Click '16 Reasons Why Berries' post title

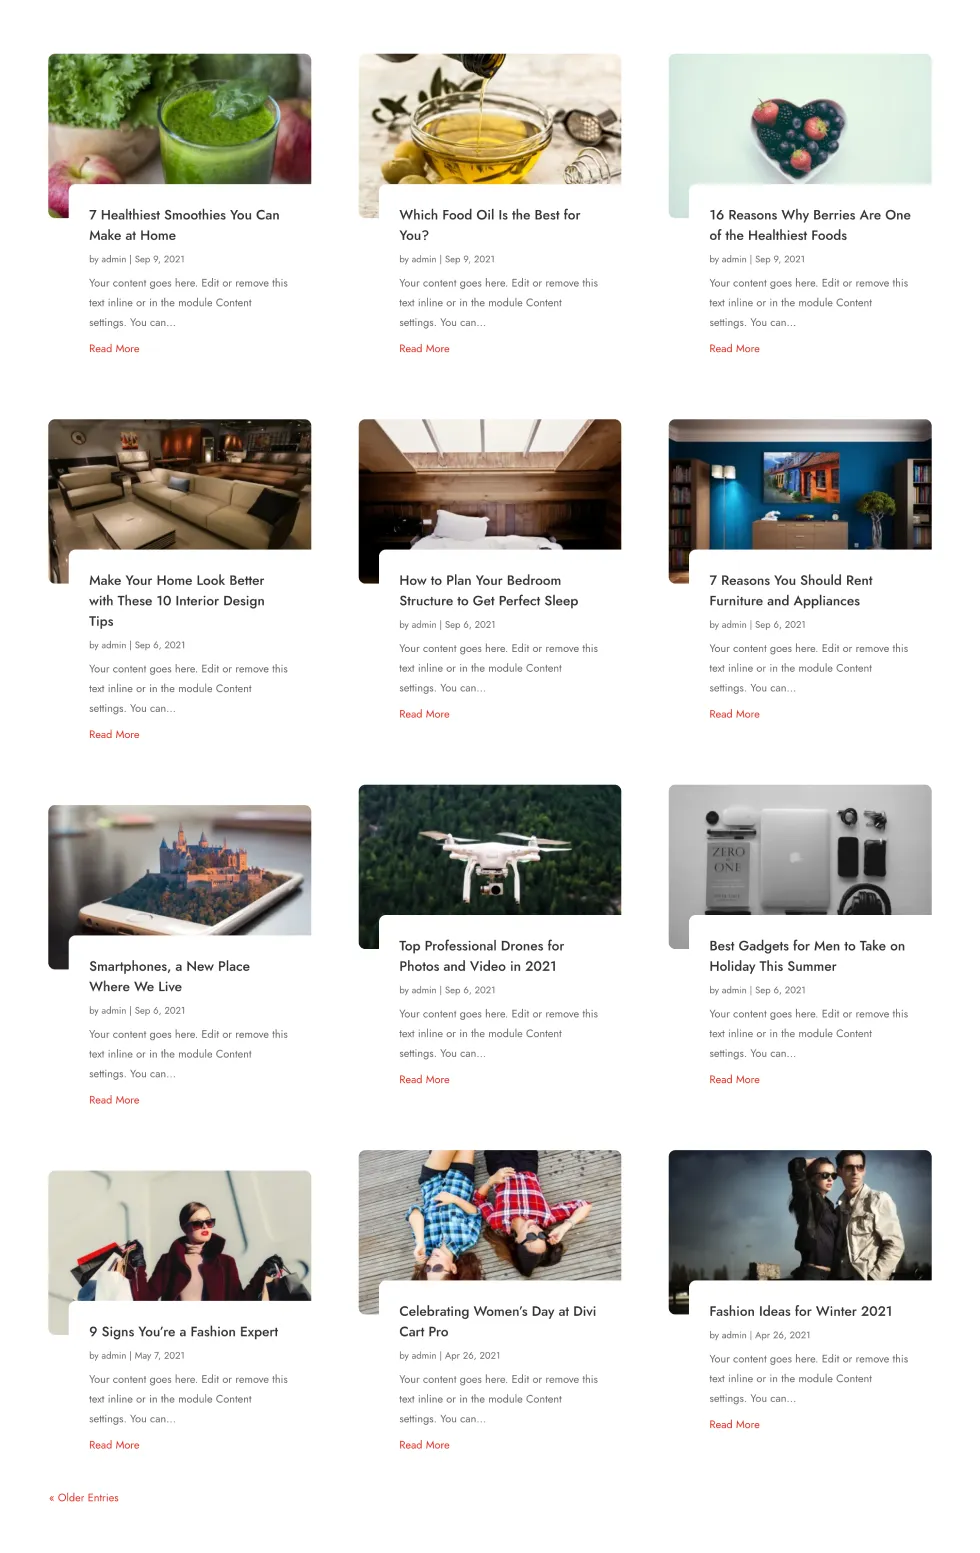(x=810, y=225)
